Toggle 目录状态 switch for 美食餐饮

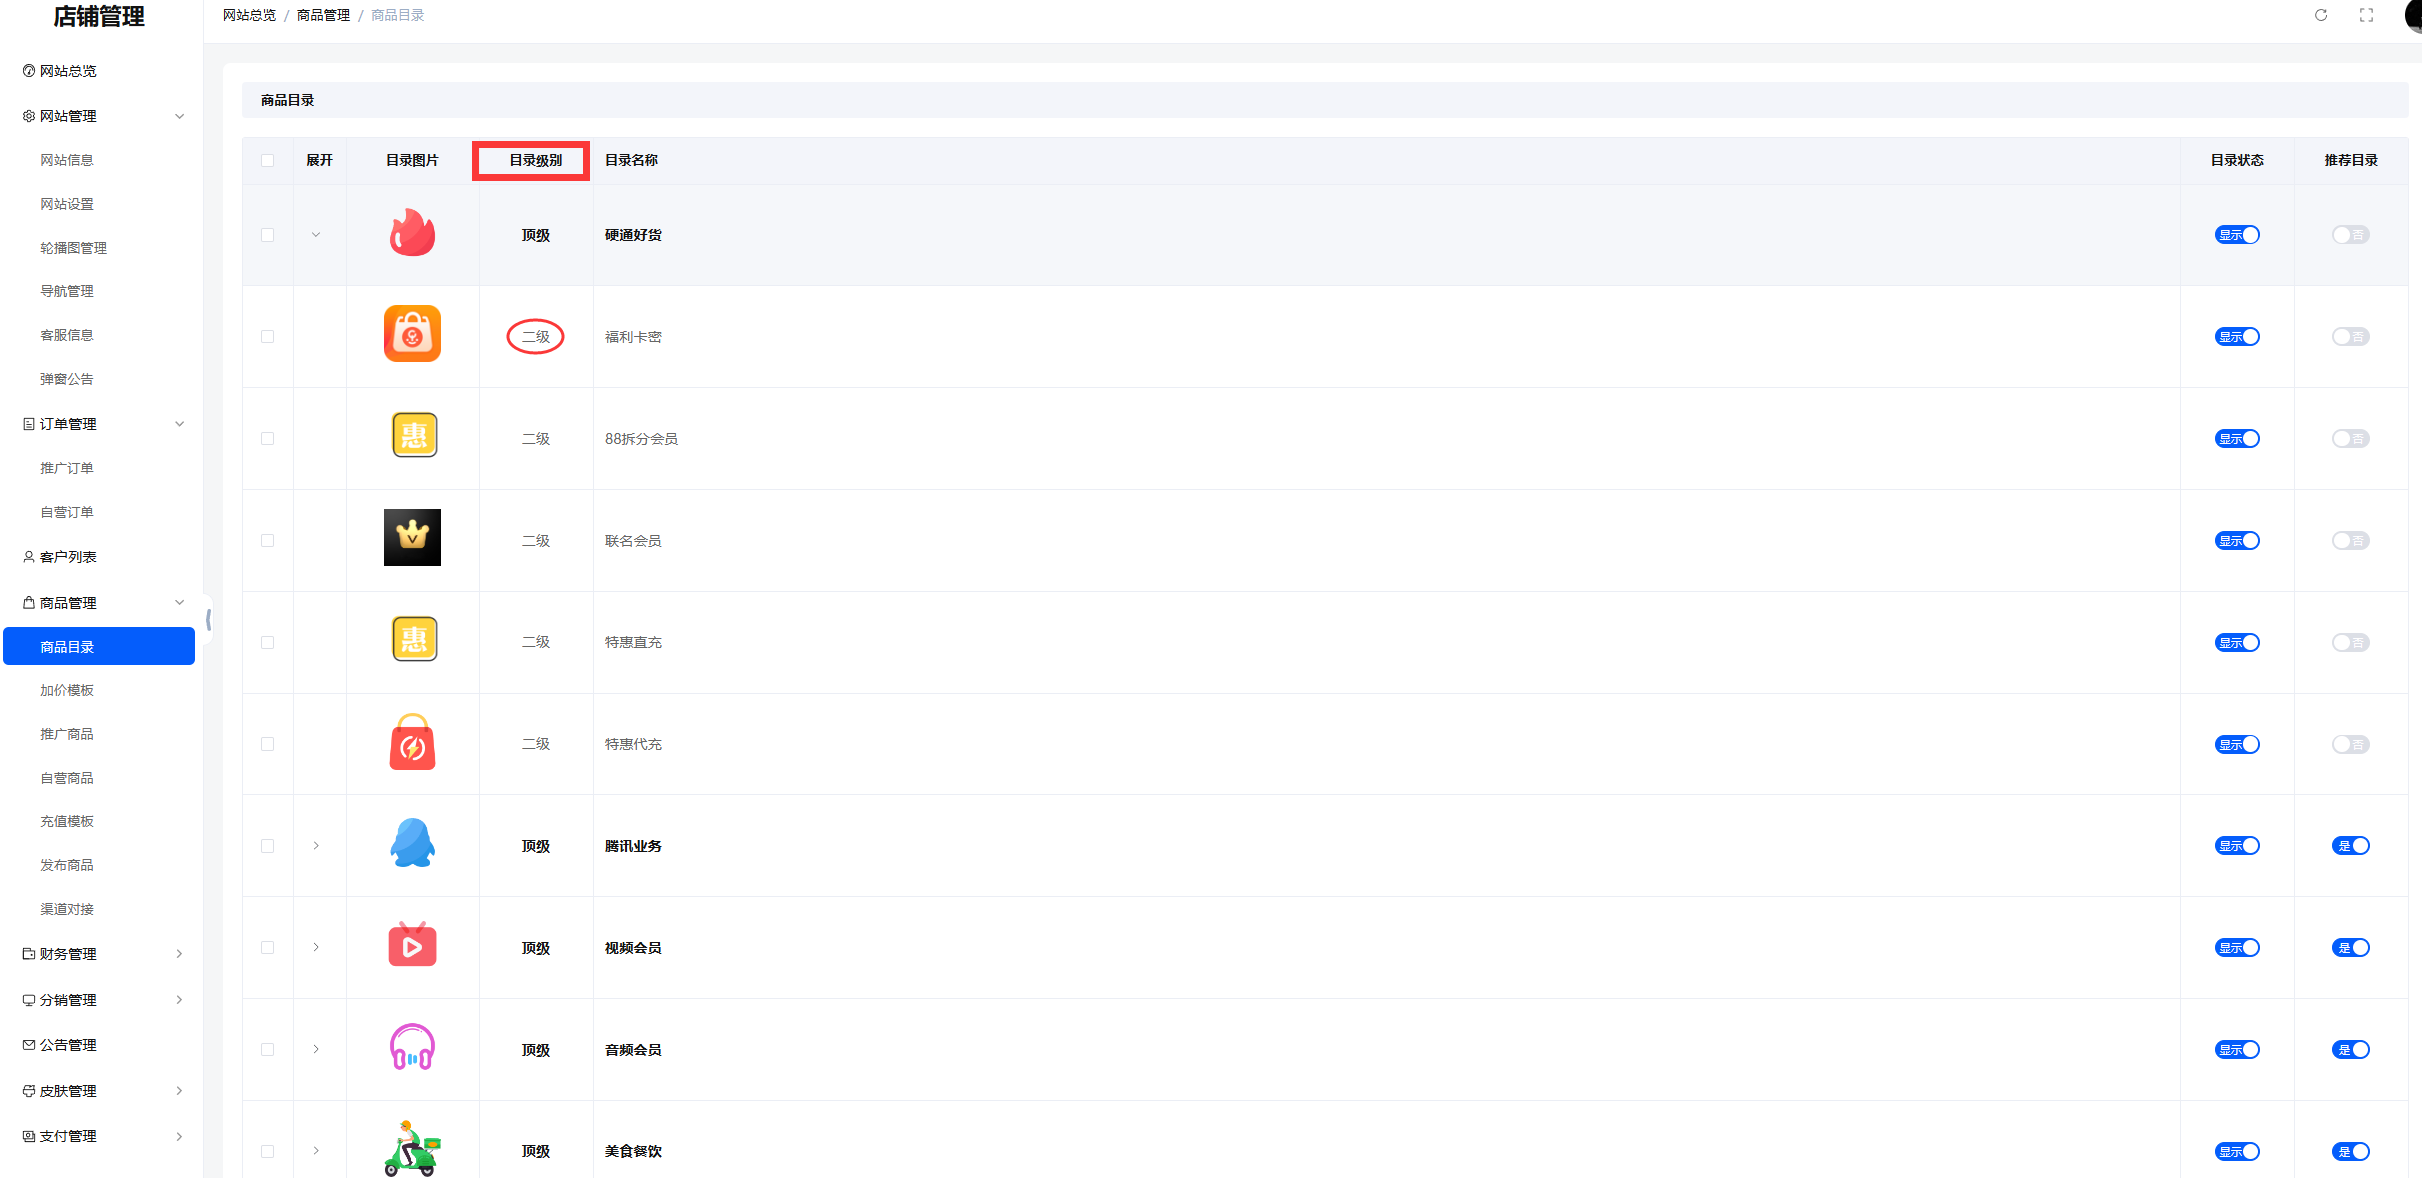click(2237, 1151)
